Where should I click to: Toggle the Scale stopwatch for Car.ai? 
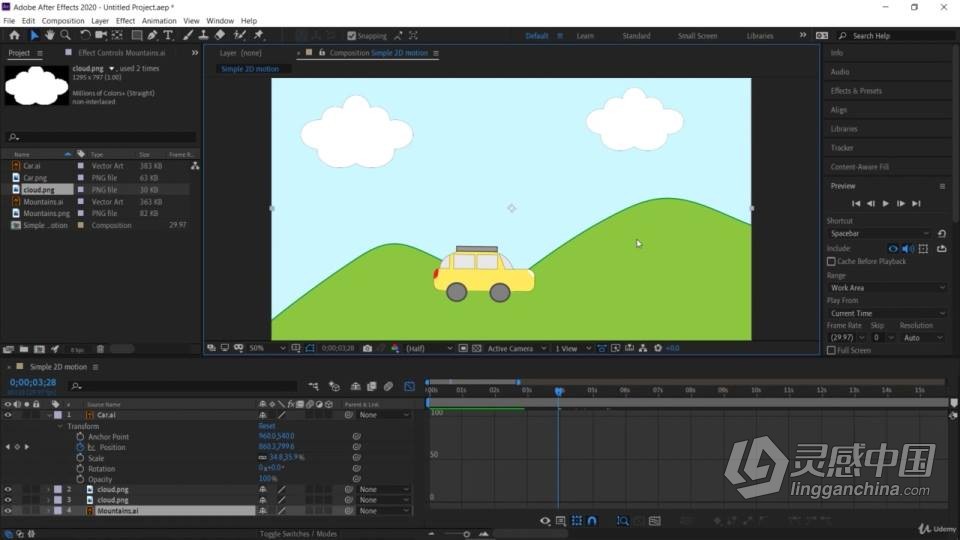(80, 458)
